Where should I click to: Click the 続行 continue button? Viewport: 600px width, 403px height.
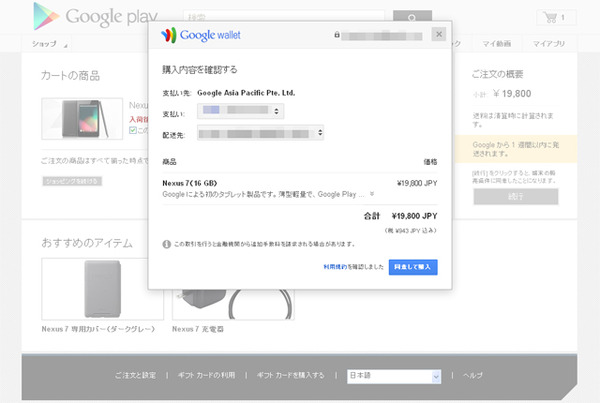pyautogui.click(x=515, y=197)
